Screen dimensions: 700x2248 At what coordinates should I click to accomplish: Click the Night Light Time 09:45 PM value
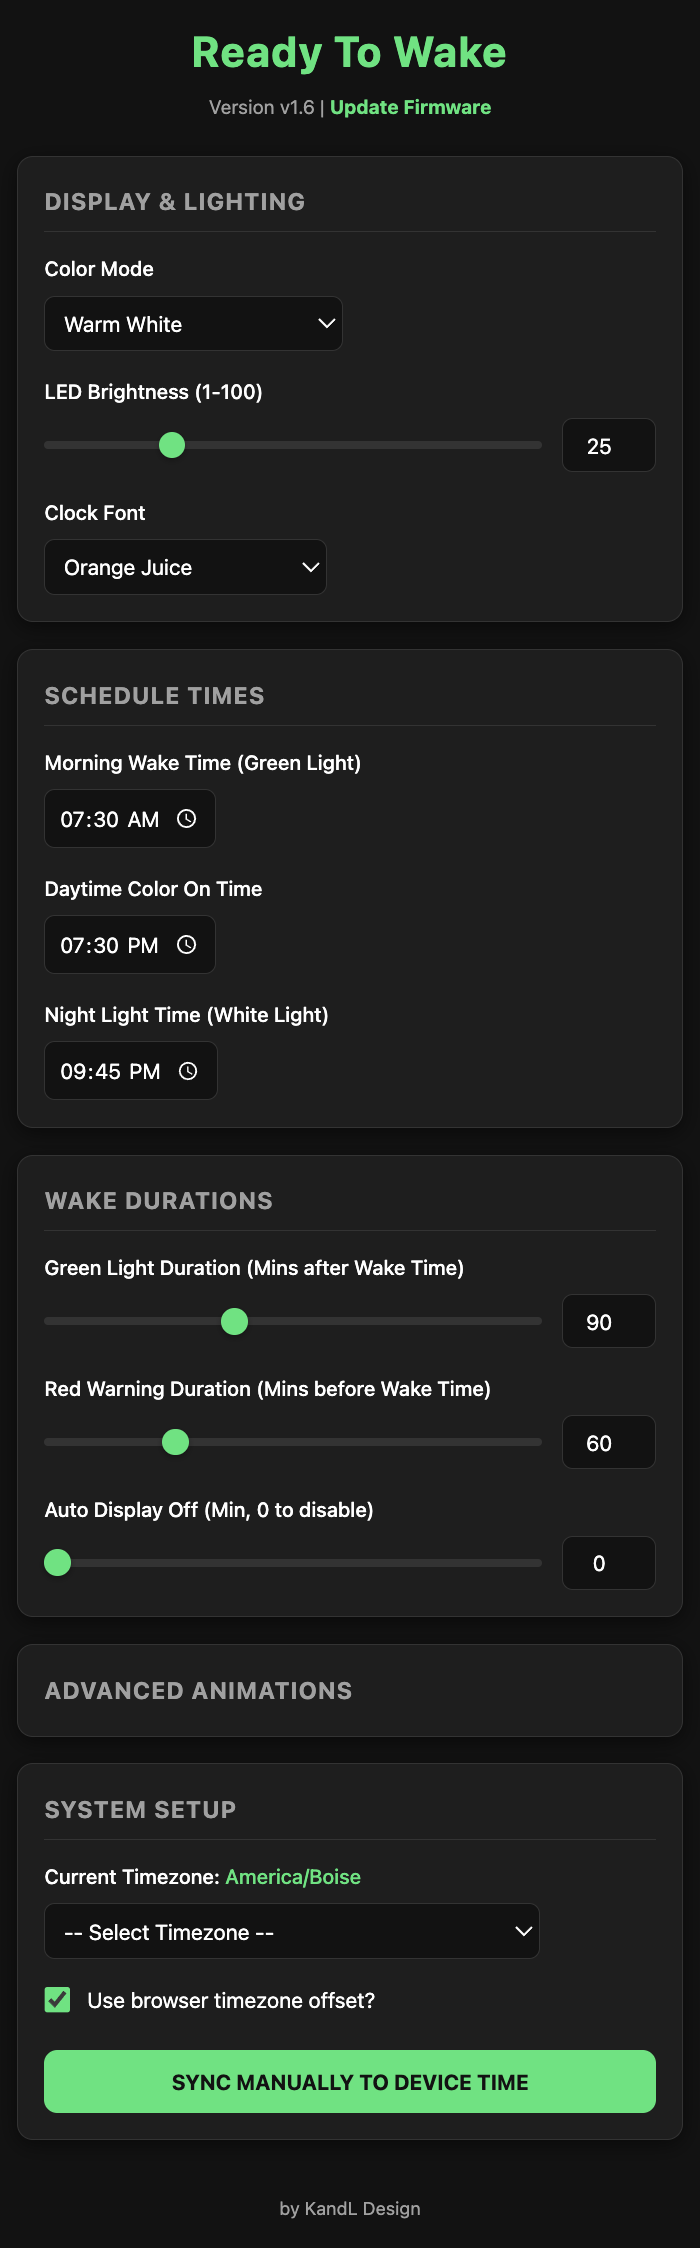pyautogui.click(x=110, y=1071)
